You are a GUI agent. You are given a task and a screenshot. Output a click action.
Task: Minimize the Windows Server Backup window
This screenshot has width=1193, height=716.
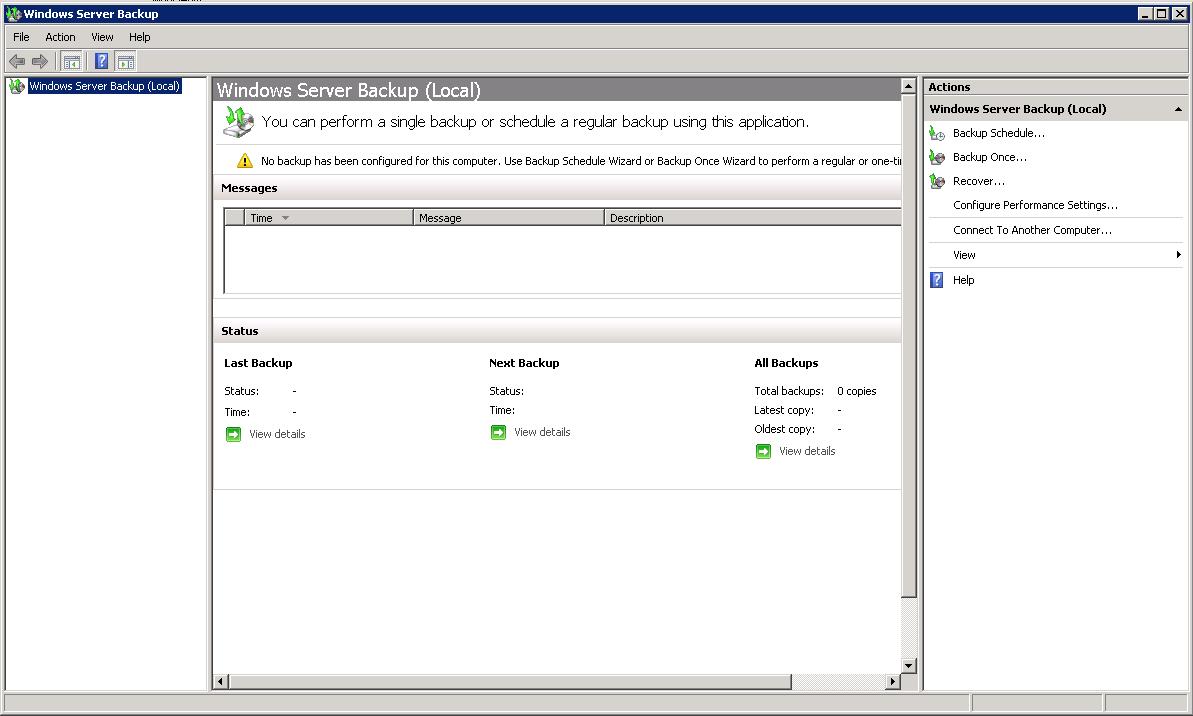1145,14
